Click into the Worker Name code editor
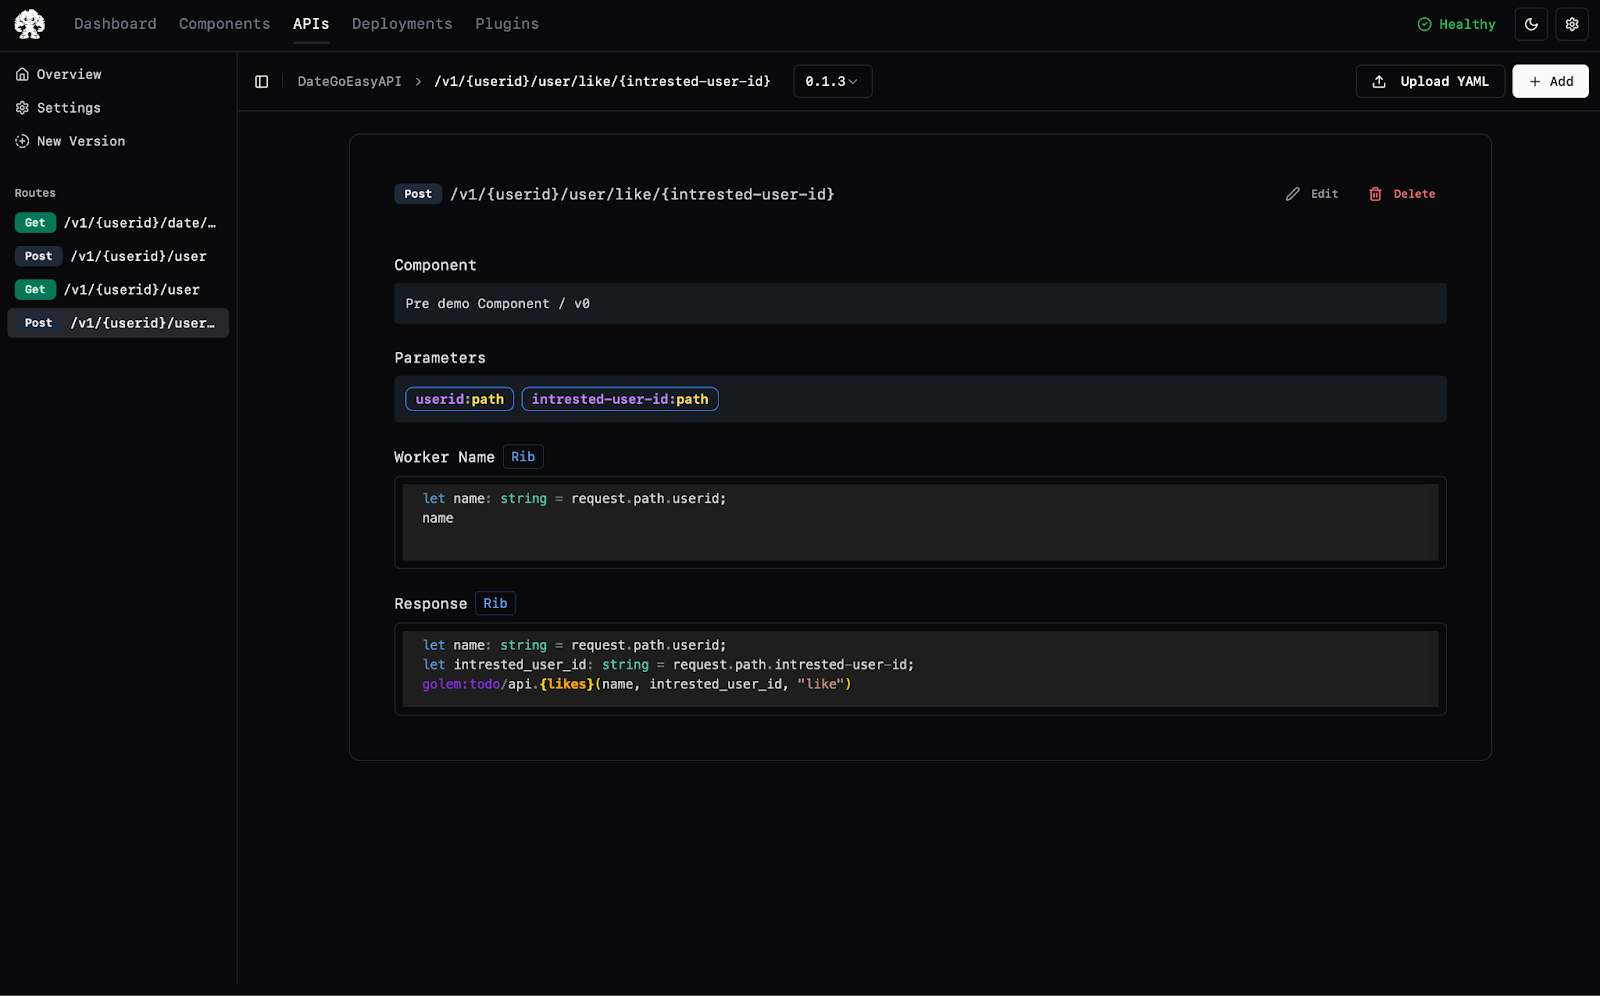This screenshot has width=1600, height=996. pyautogui.click(x=920, y=523)
